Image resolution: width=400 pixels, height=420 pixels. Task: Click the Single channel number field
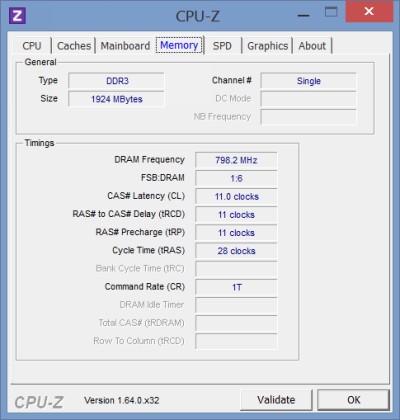[308, 81]
